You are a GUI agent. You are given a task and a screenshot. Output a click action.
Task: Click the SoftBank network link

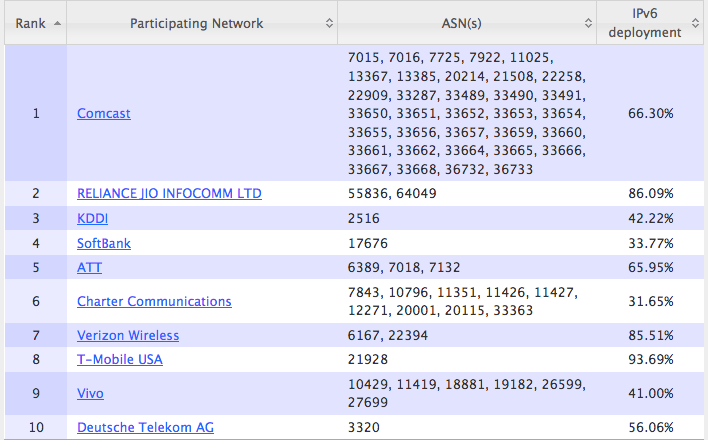click(x=104, y=243)
